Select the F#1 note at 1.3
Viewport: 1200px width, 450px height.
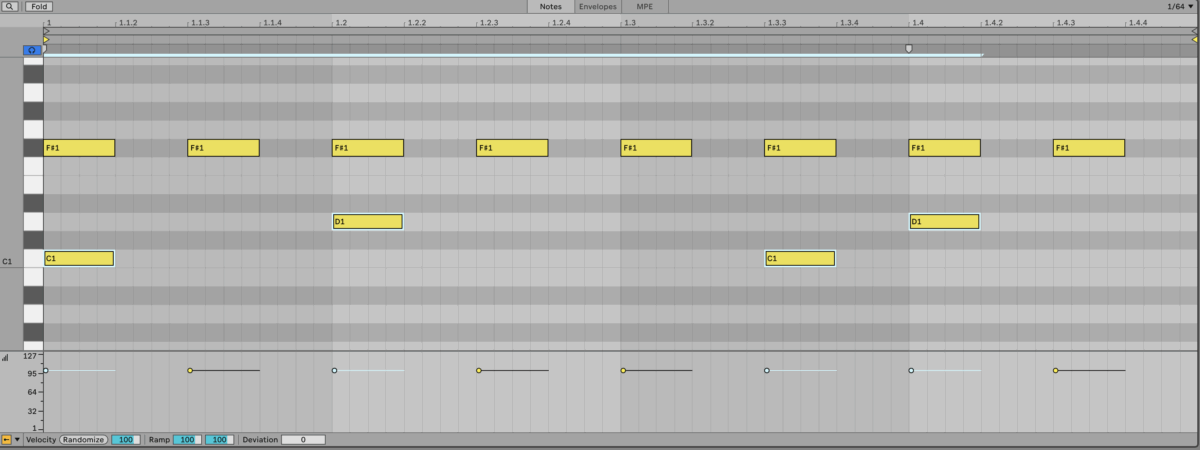[656, 148]
